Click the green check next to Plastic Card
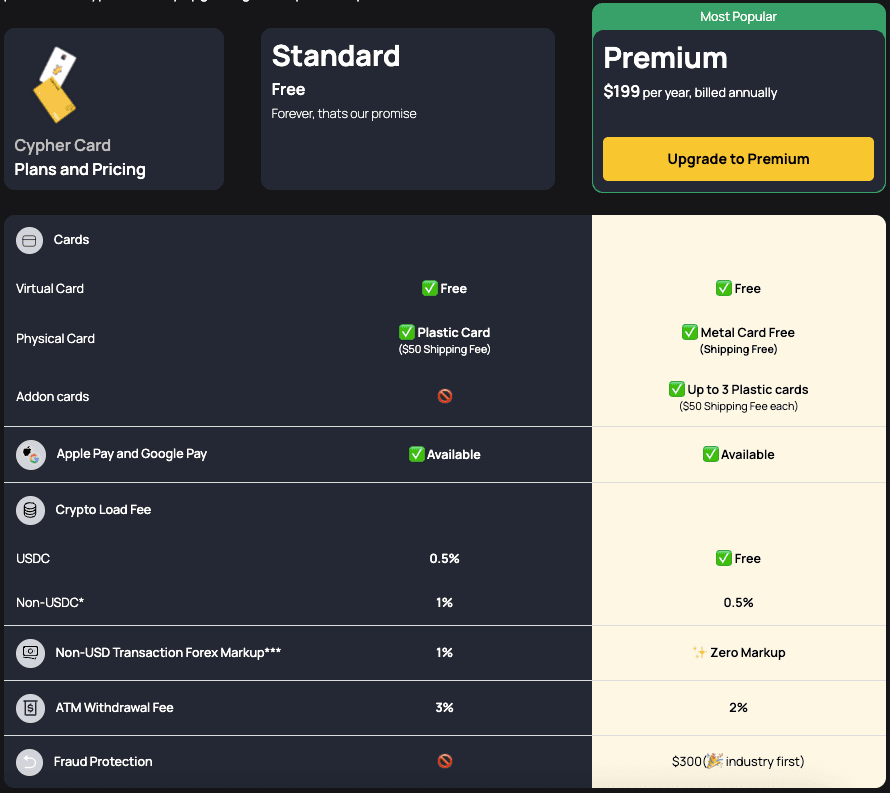 406,332
